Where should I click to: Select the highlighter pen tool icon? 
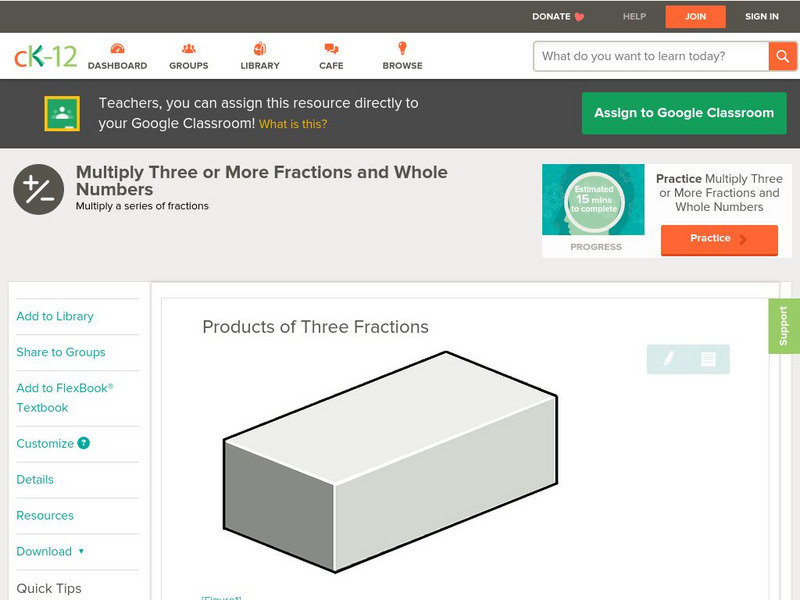(668, 359)
